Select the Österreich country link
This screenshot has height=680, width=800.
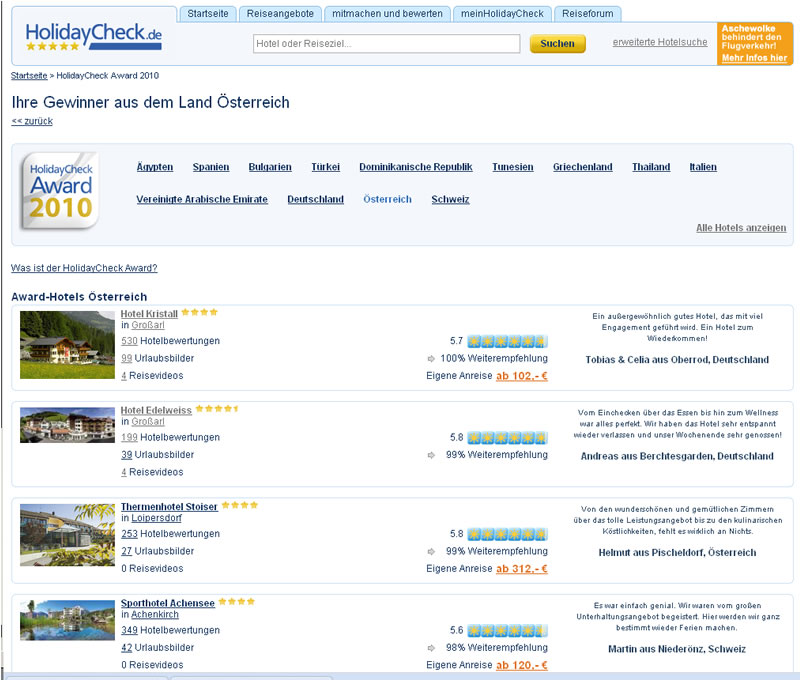coord(387,199)
